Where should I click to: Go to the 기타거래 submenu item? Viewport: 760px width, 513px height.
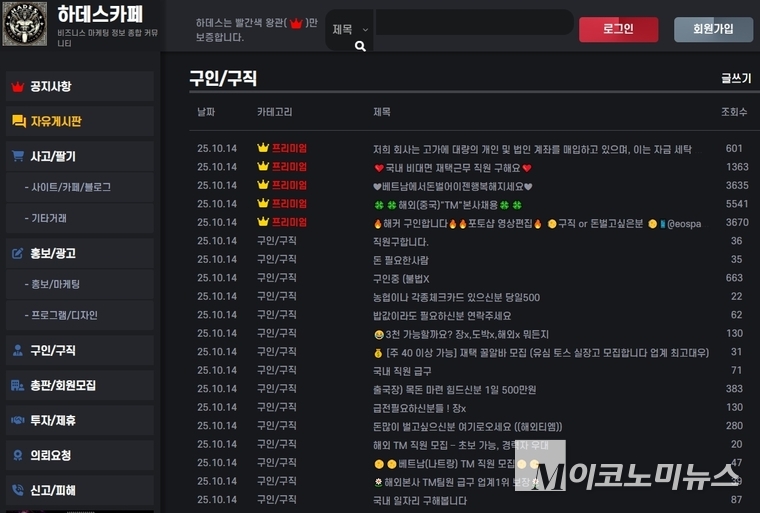[50, 218]
